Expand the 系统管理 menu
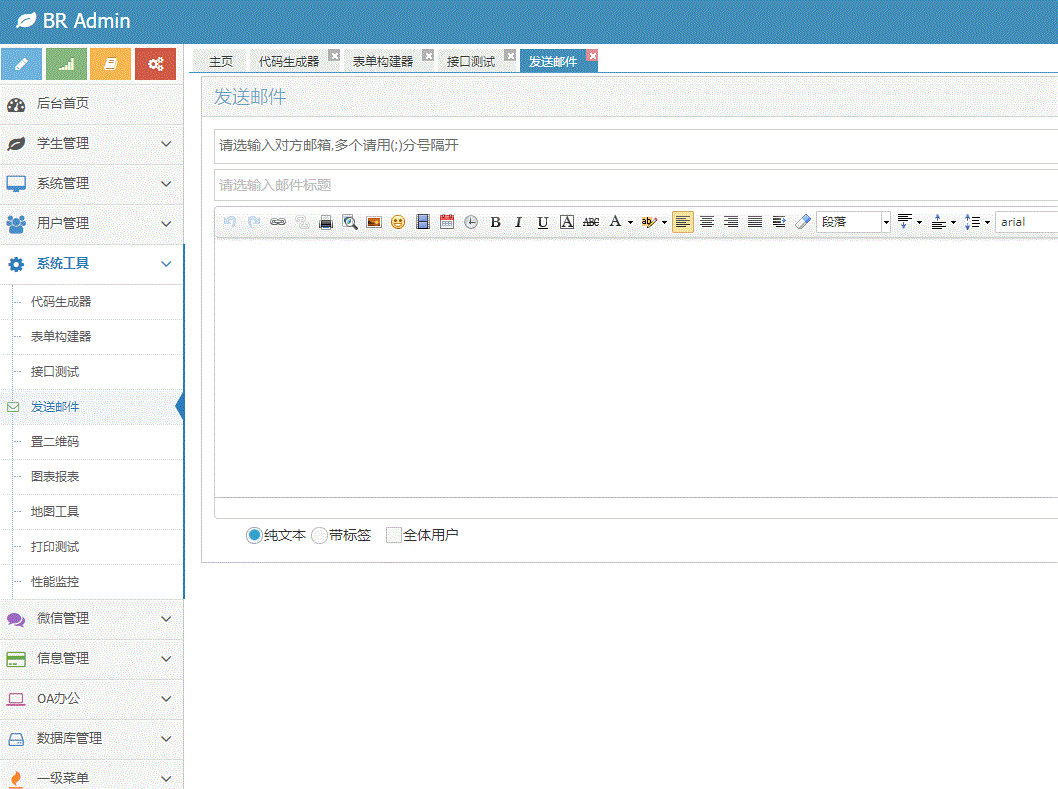Screen dimensions: 1058x789 (x=92, y=184)
